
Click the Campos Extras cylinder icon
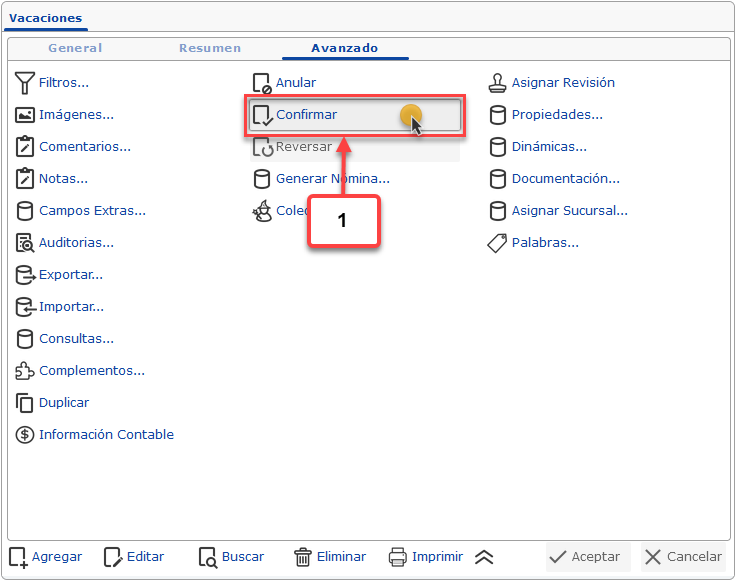click(24, 211)
